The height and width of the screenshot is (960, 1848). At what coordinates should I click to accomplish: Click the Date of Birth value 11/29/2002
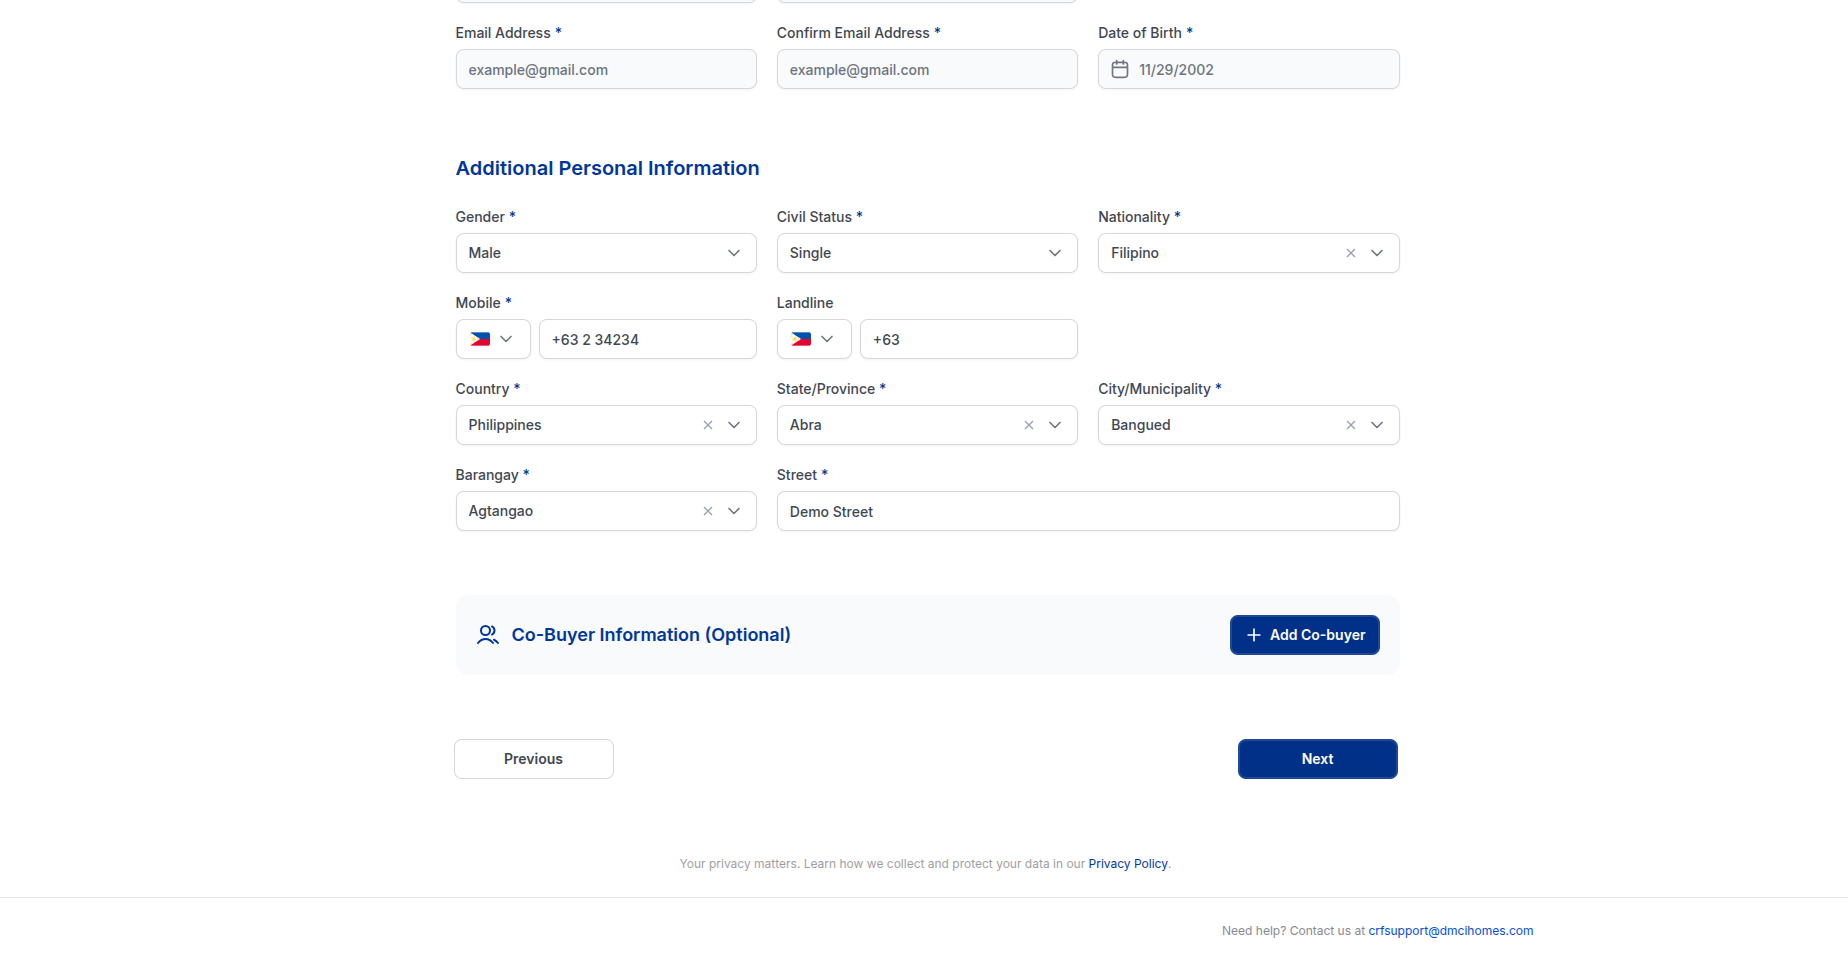[1176, 70]
